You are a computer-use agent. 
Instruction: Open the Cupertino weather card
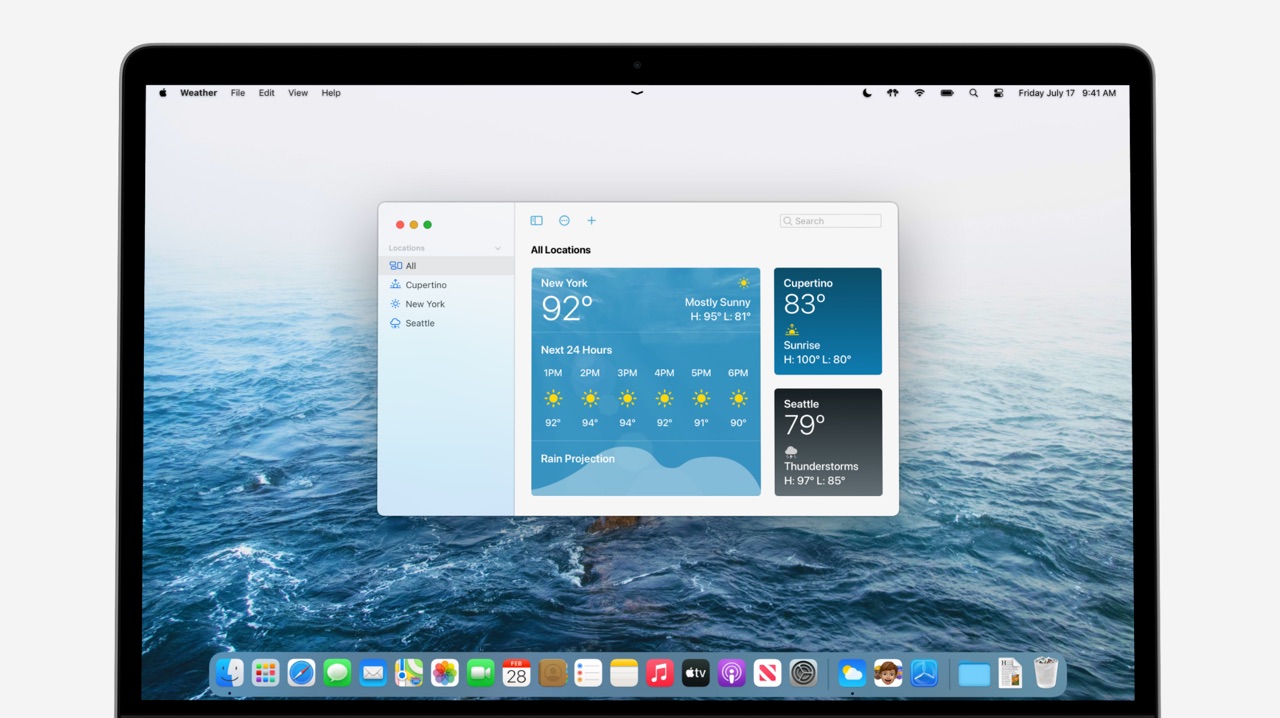(828, 321)
